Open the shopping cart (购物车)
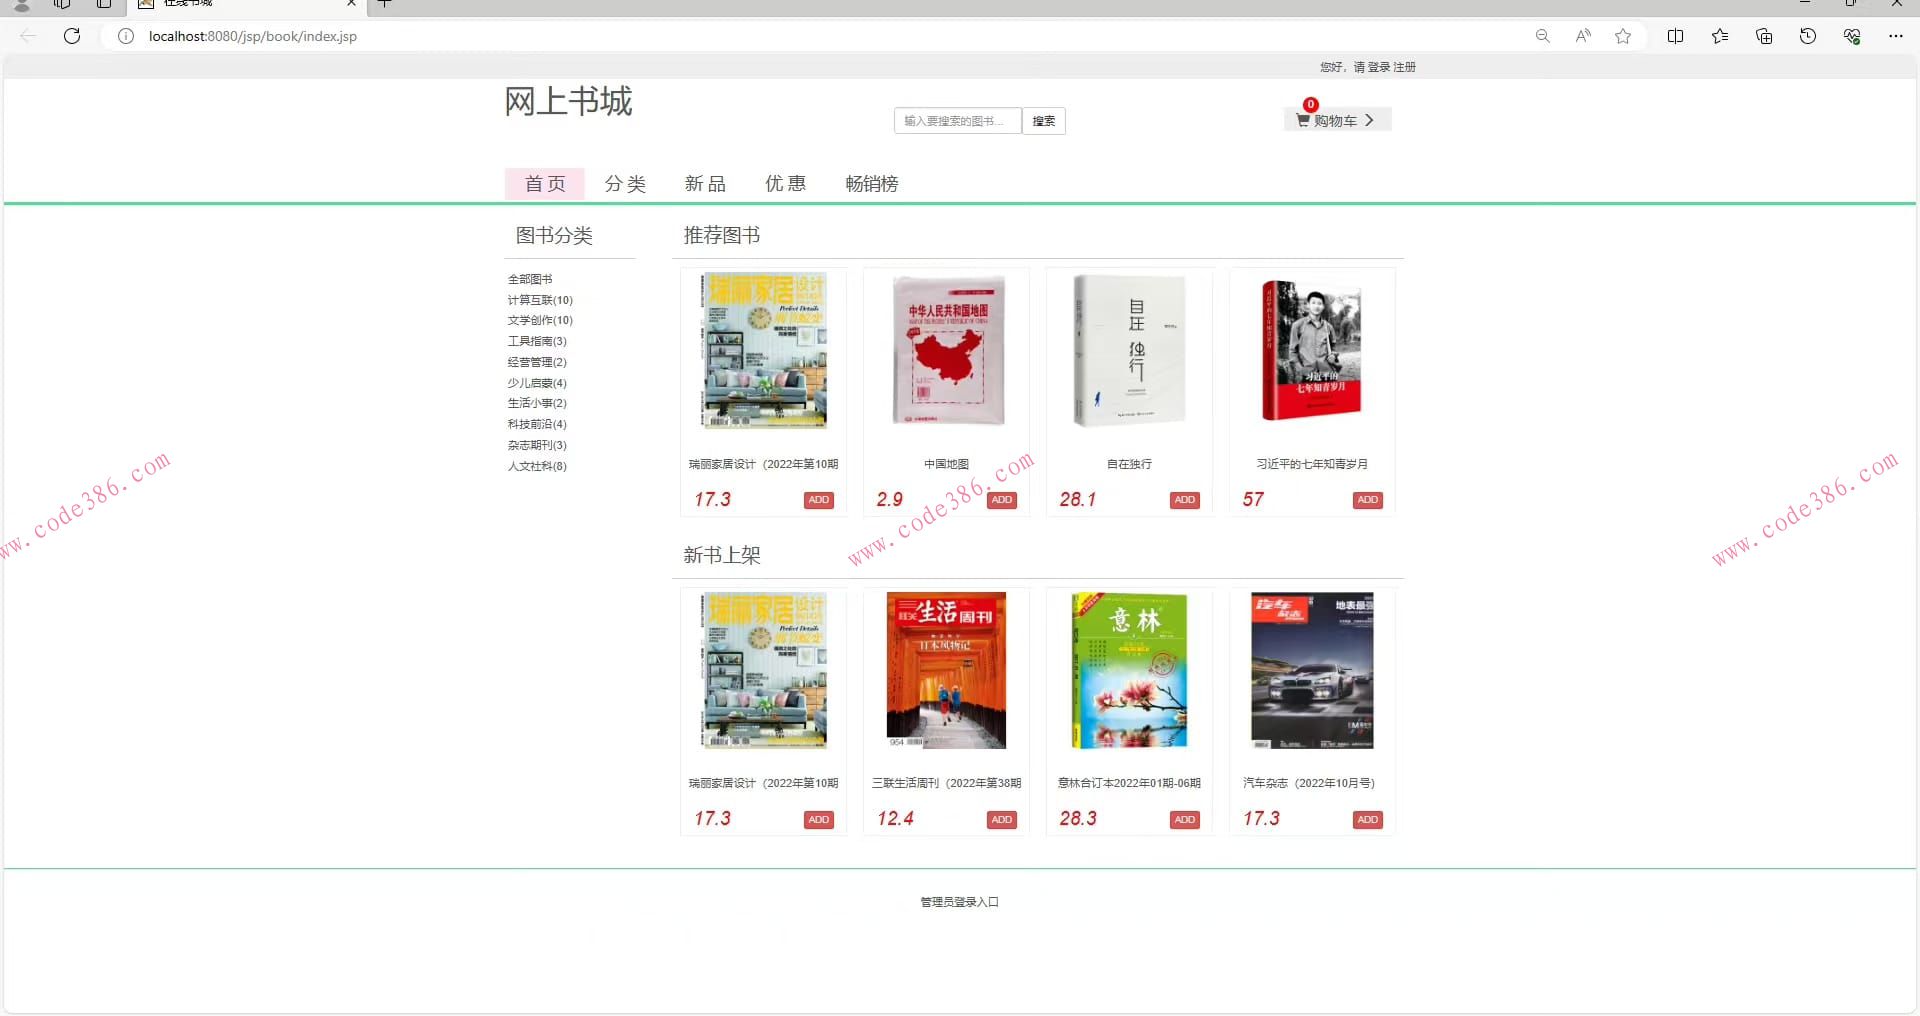 (x=1333, y=119)
